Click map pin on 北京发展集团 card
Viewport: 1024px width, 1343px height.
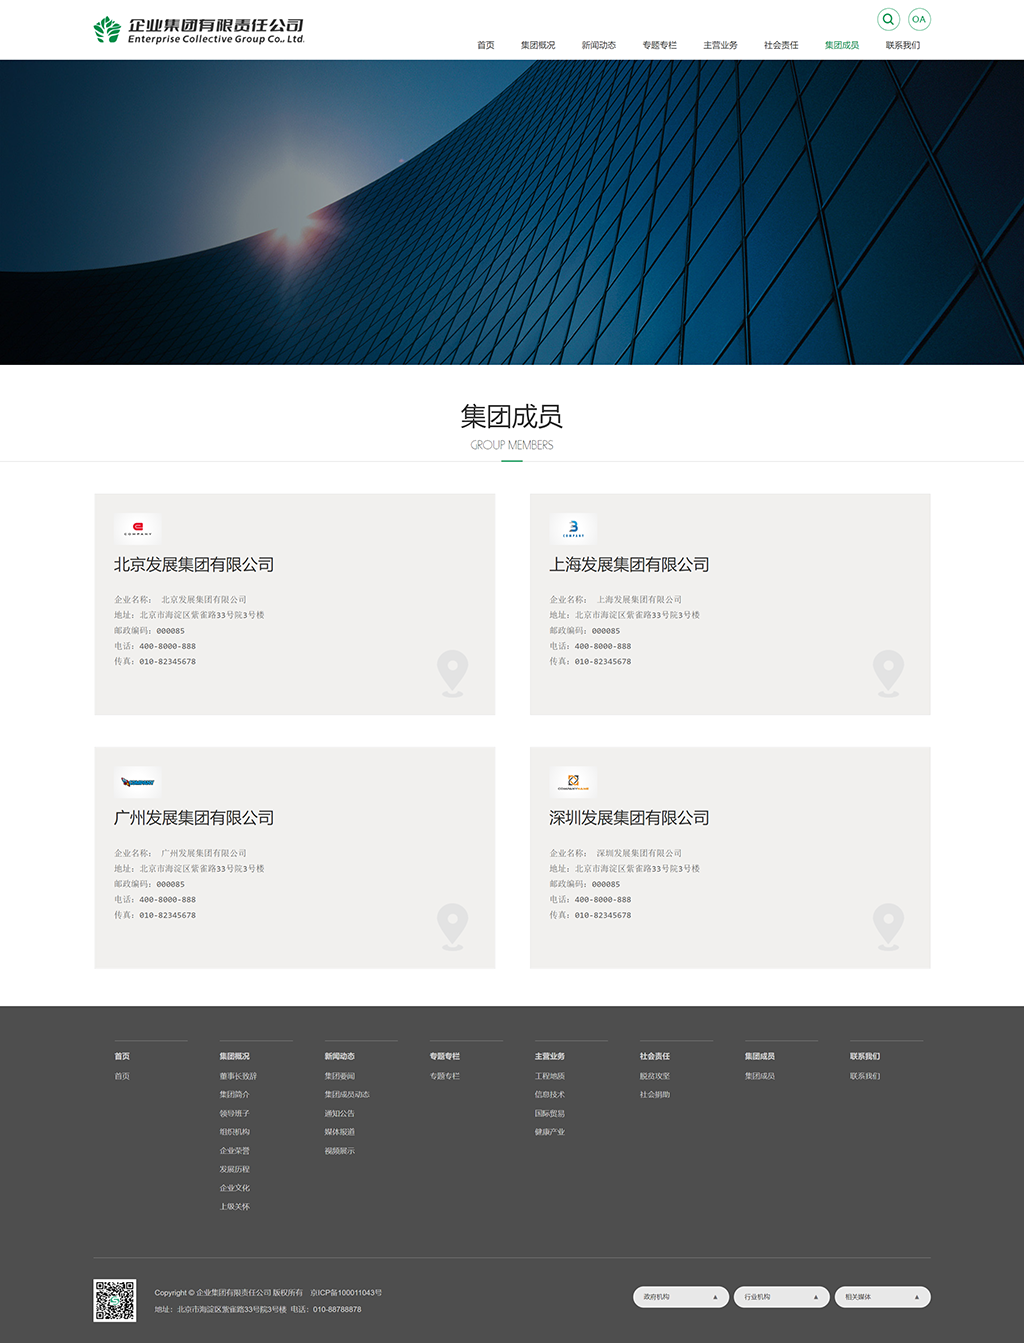point(453,672)
